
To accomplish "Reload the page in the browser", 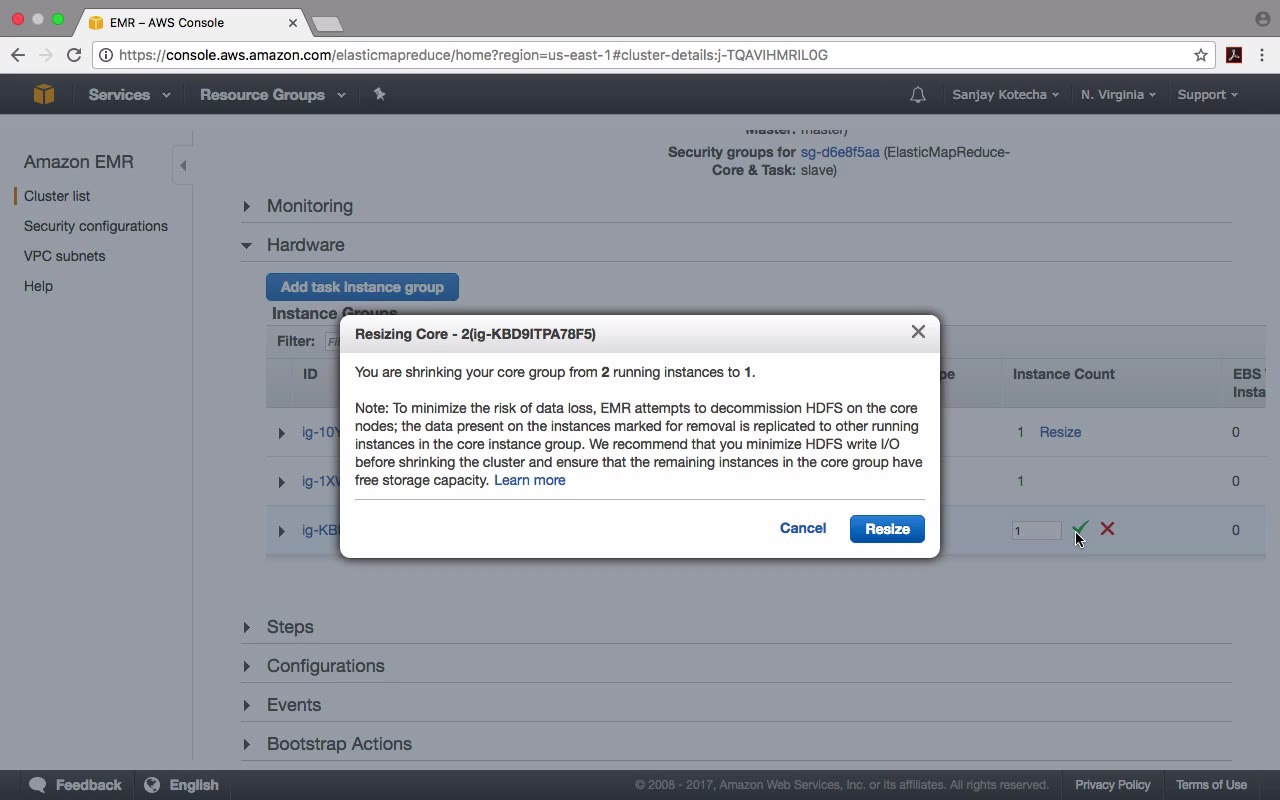I will coord(74,55).
